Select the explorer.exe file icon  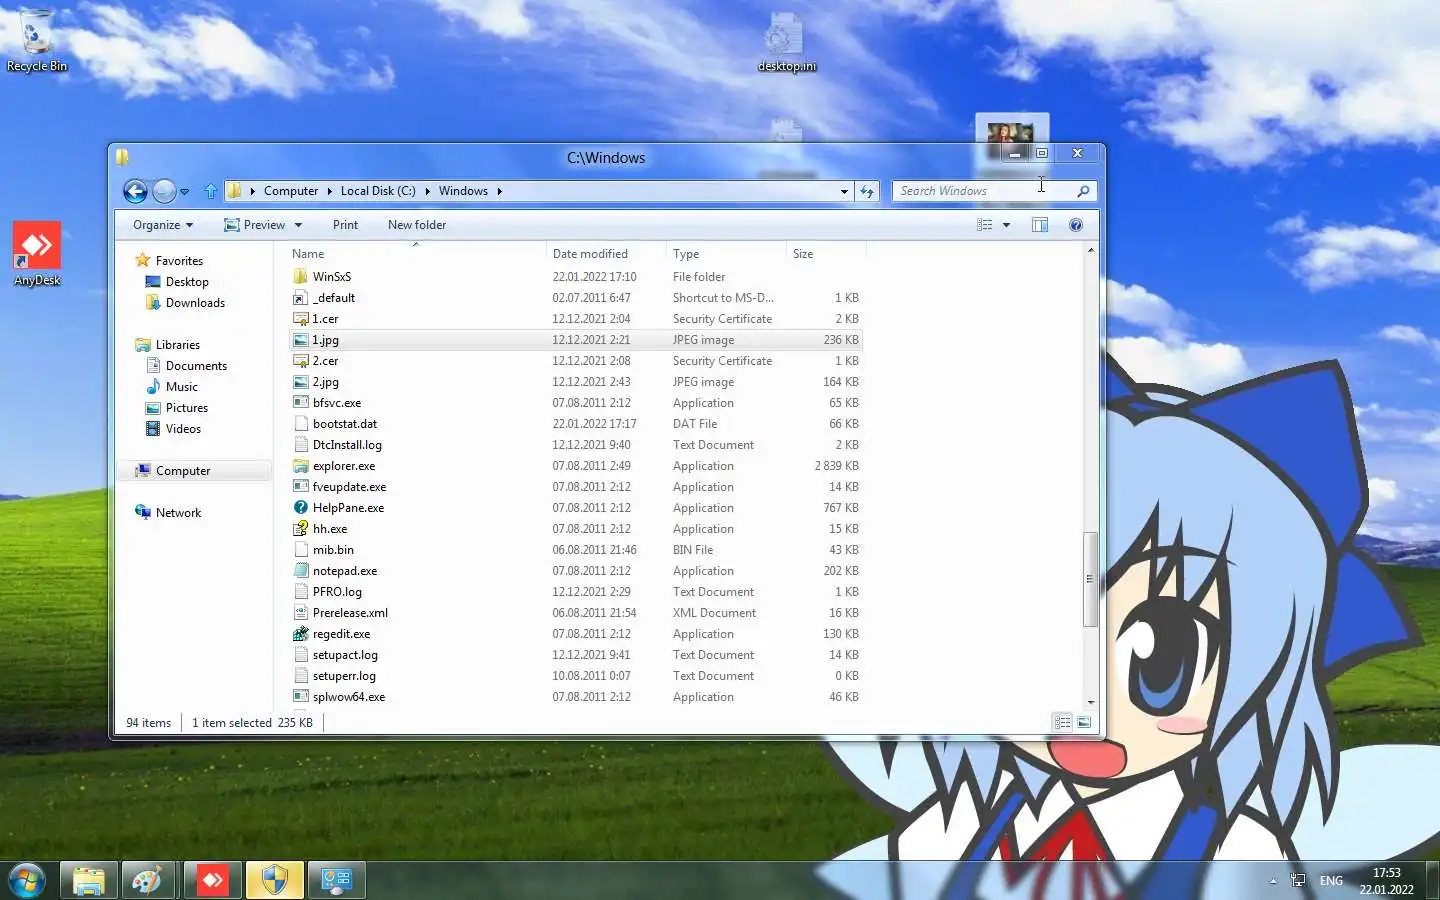[x=301, y=466]
